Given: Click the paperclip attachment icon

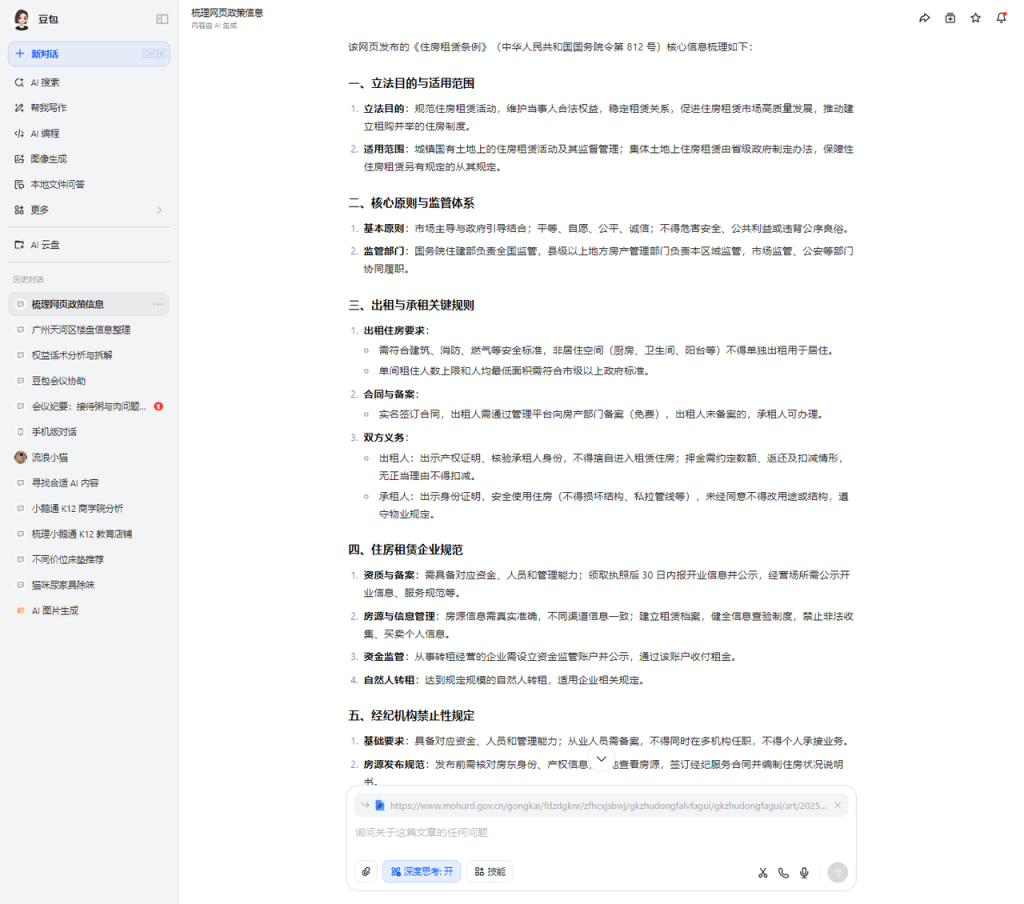Looking at the screenshot, I should click(x=366, y=871).
